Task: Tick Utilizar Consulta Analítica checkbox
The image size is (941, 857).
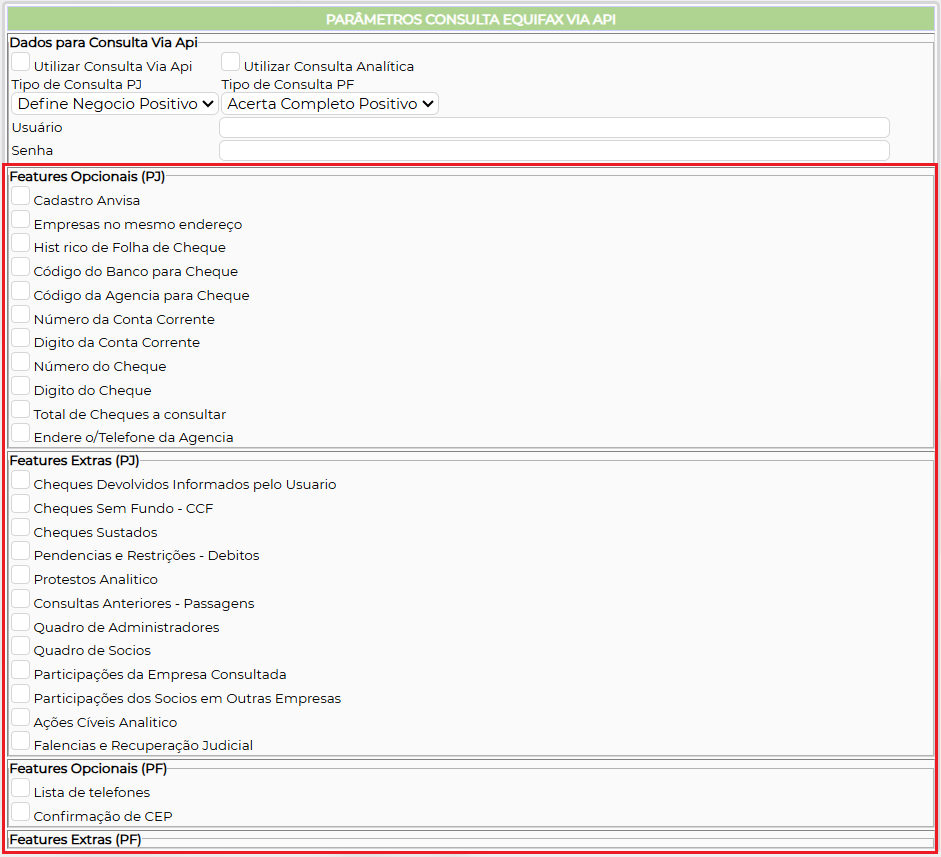Action: tap(230, 62)
